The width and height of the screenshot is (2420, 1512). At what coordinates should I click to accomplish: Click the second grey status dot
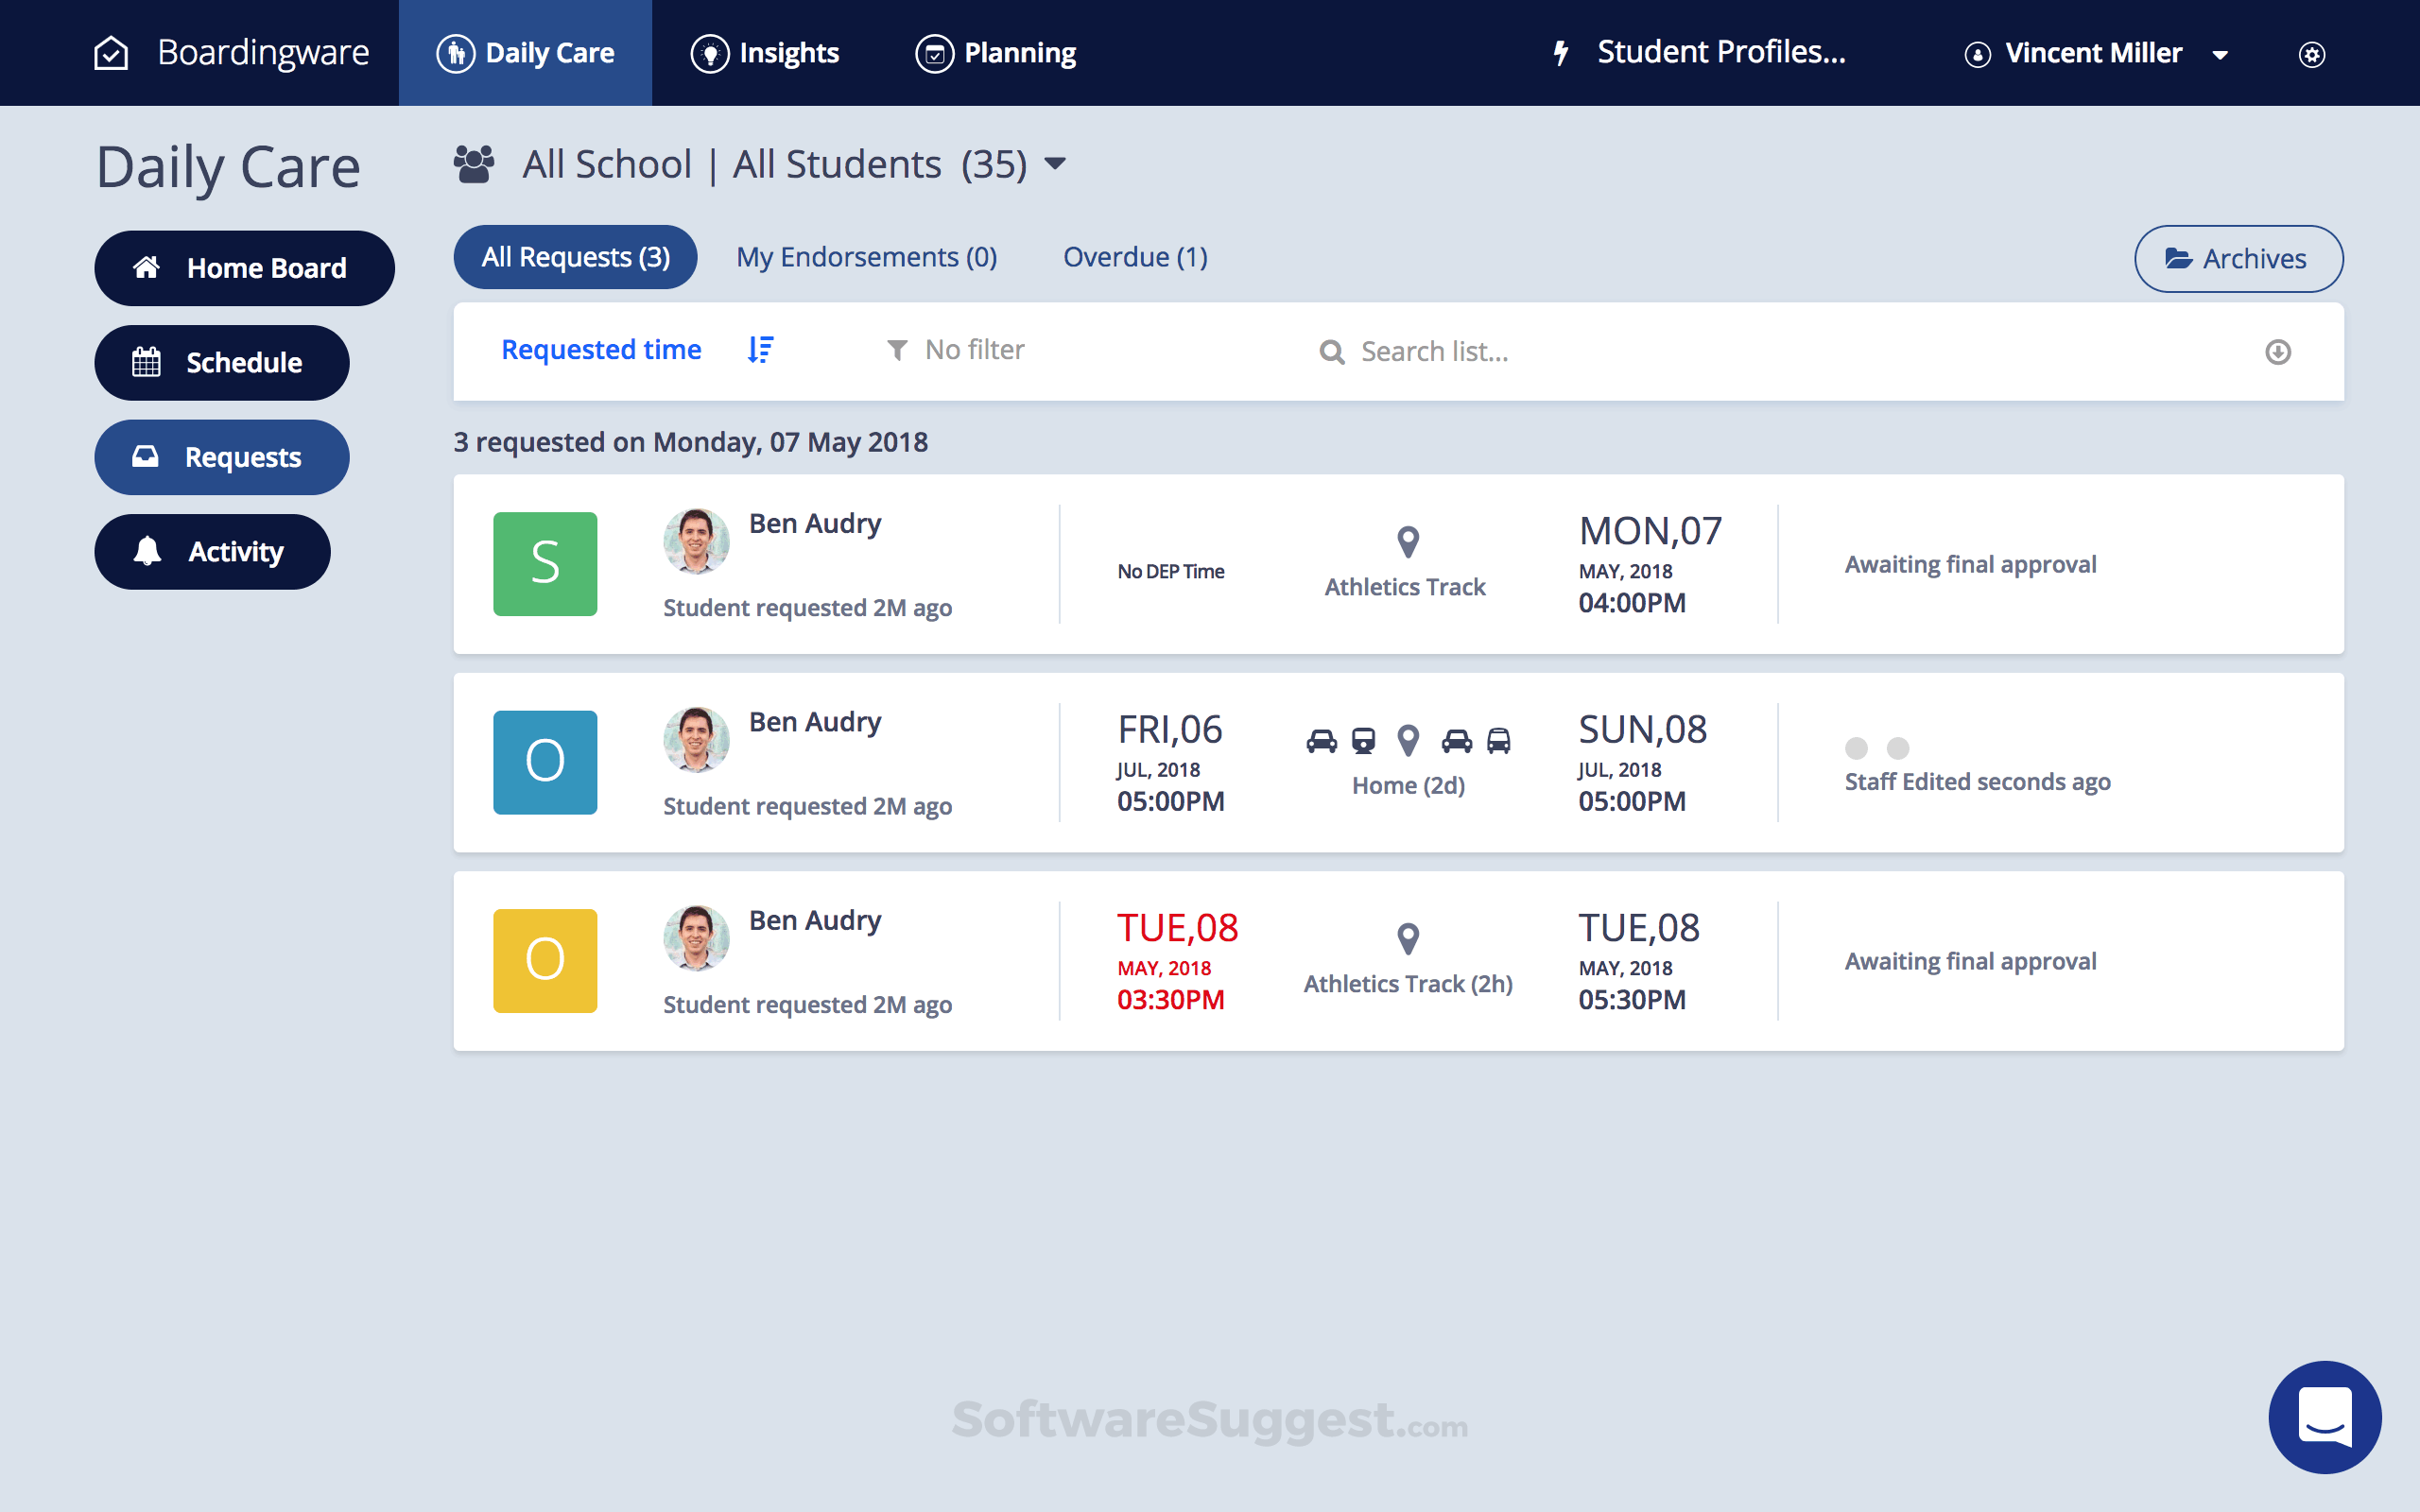coord(1898,748)
